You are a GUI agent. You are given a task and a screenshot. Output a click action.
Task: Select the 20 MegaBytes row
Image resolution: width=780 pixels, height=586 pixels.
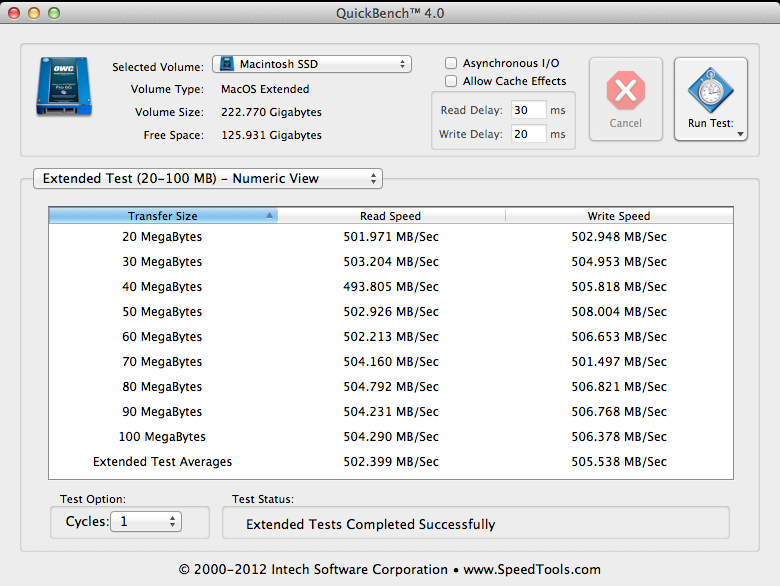[x=391, y=237]
